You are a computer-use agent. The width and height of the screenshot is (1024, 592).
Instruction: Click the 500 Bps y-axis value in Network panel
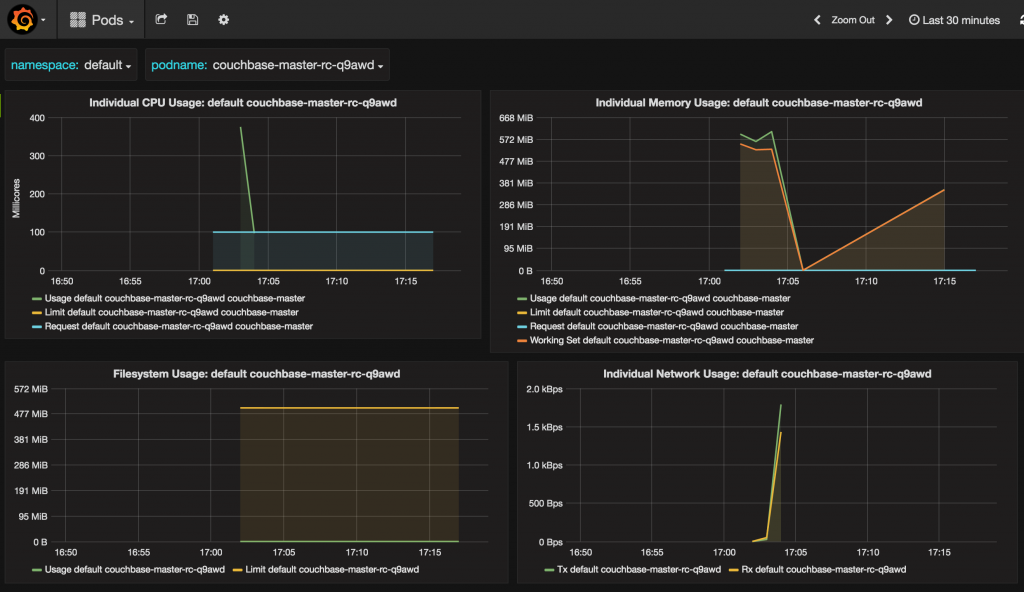[x=546, y=504]
